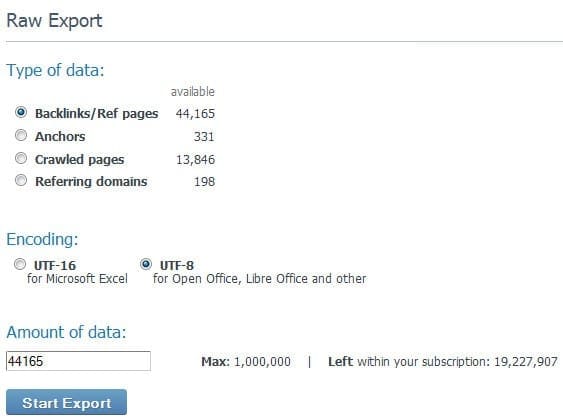Viewport: 563px width, 419px height.
Task: Click the 'Amount of data:' heading
Action: [x=66, y=332]
